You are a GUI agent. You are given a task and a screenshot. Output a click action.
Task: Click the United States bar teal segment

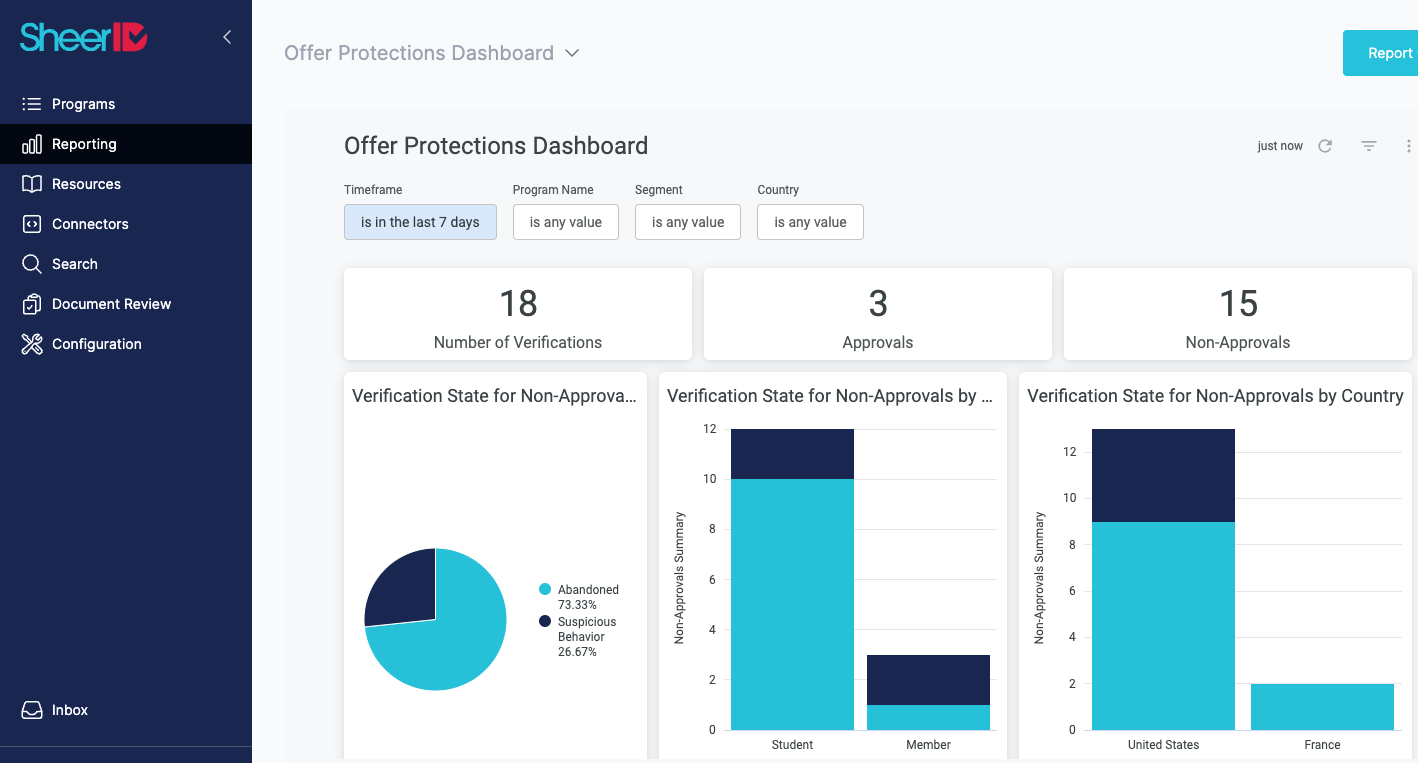(1163, 626)
